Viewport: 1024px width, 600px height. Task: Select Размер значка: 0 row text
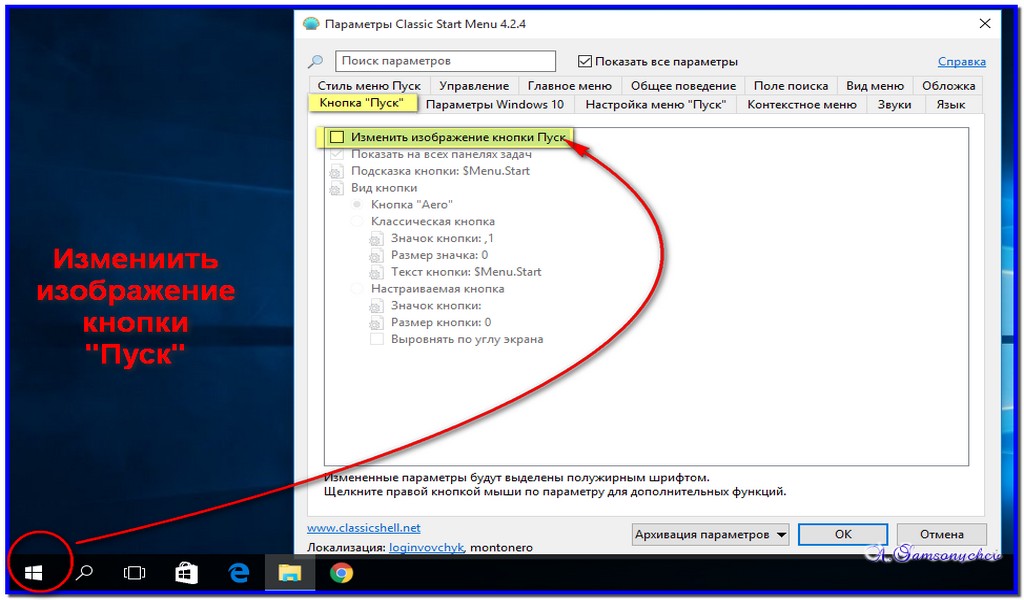pos(439,255)
